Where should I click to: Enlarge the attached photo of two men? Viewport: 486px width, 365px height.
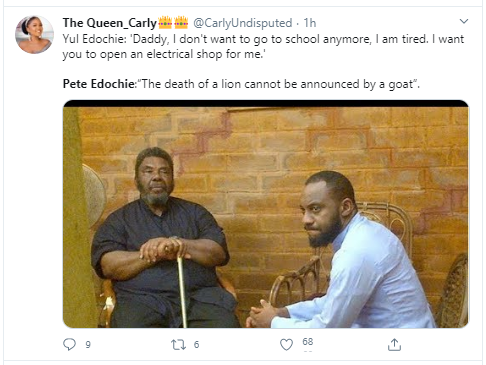(266, 214)
